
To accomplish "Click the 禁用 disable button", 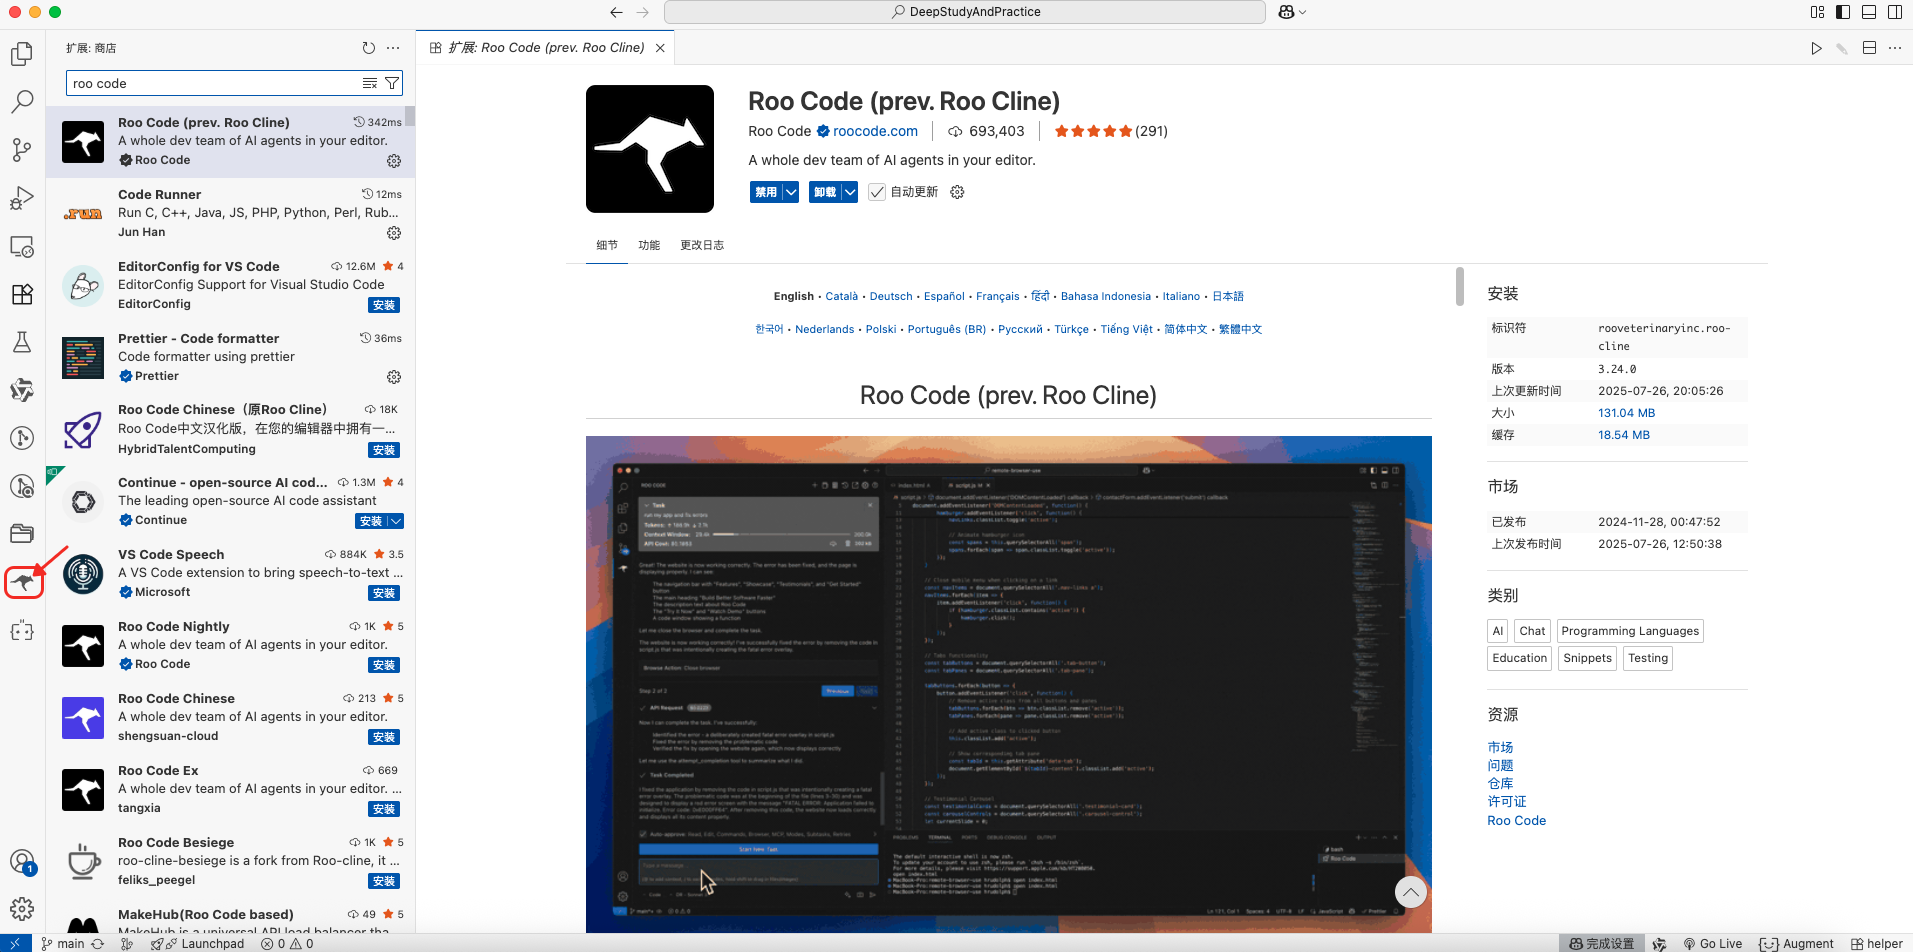I will 766,192.
